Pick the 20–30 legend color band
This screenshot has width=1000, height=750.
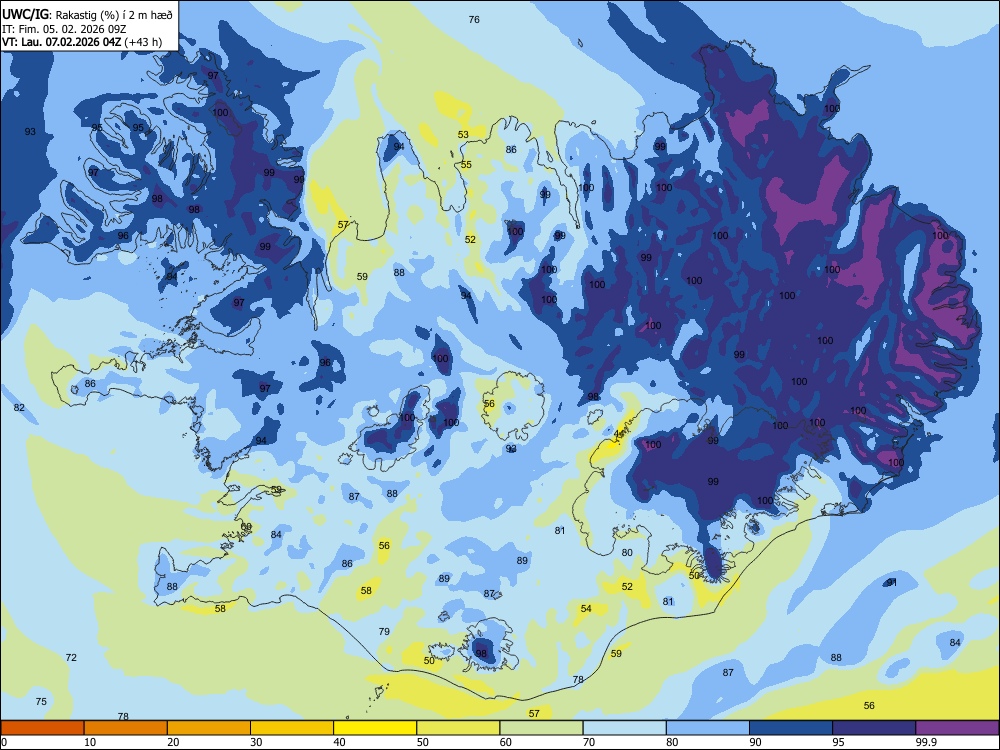[209, 728]
